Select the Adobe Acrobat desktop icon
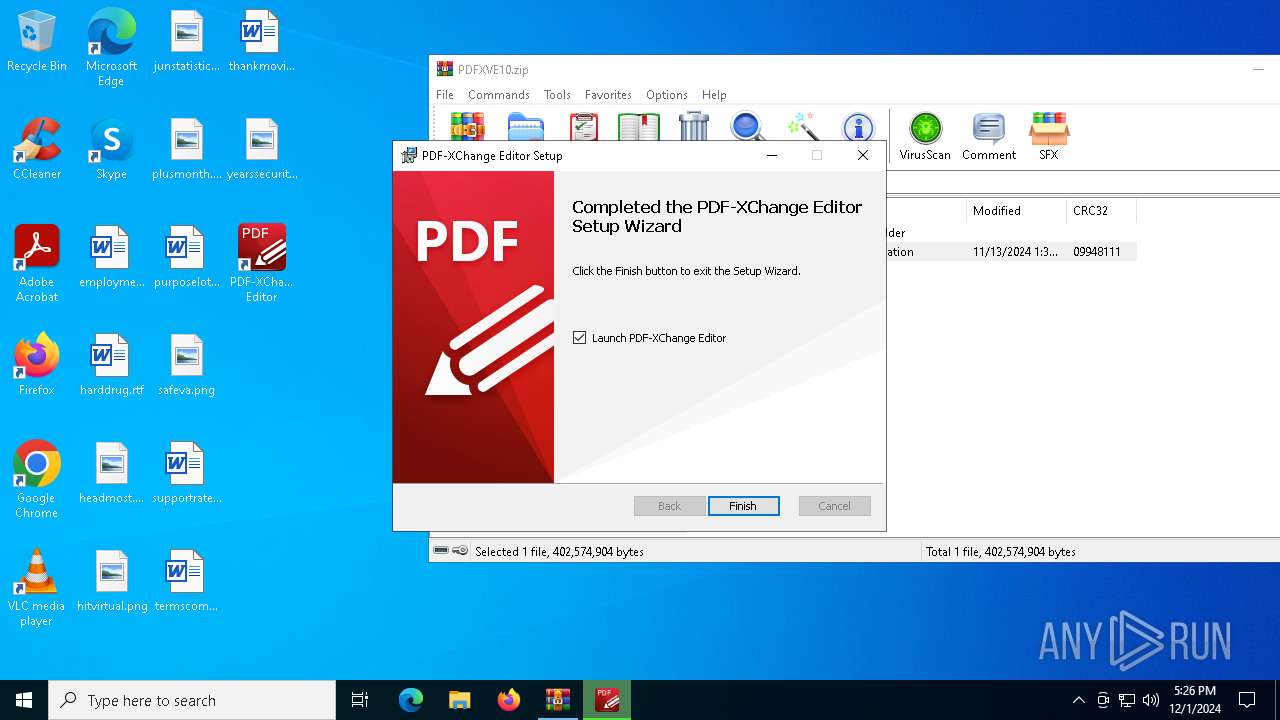The image size is (1280, 720). (37, 264)
